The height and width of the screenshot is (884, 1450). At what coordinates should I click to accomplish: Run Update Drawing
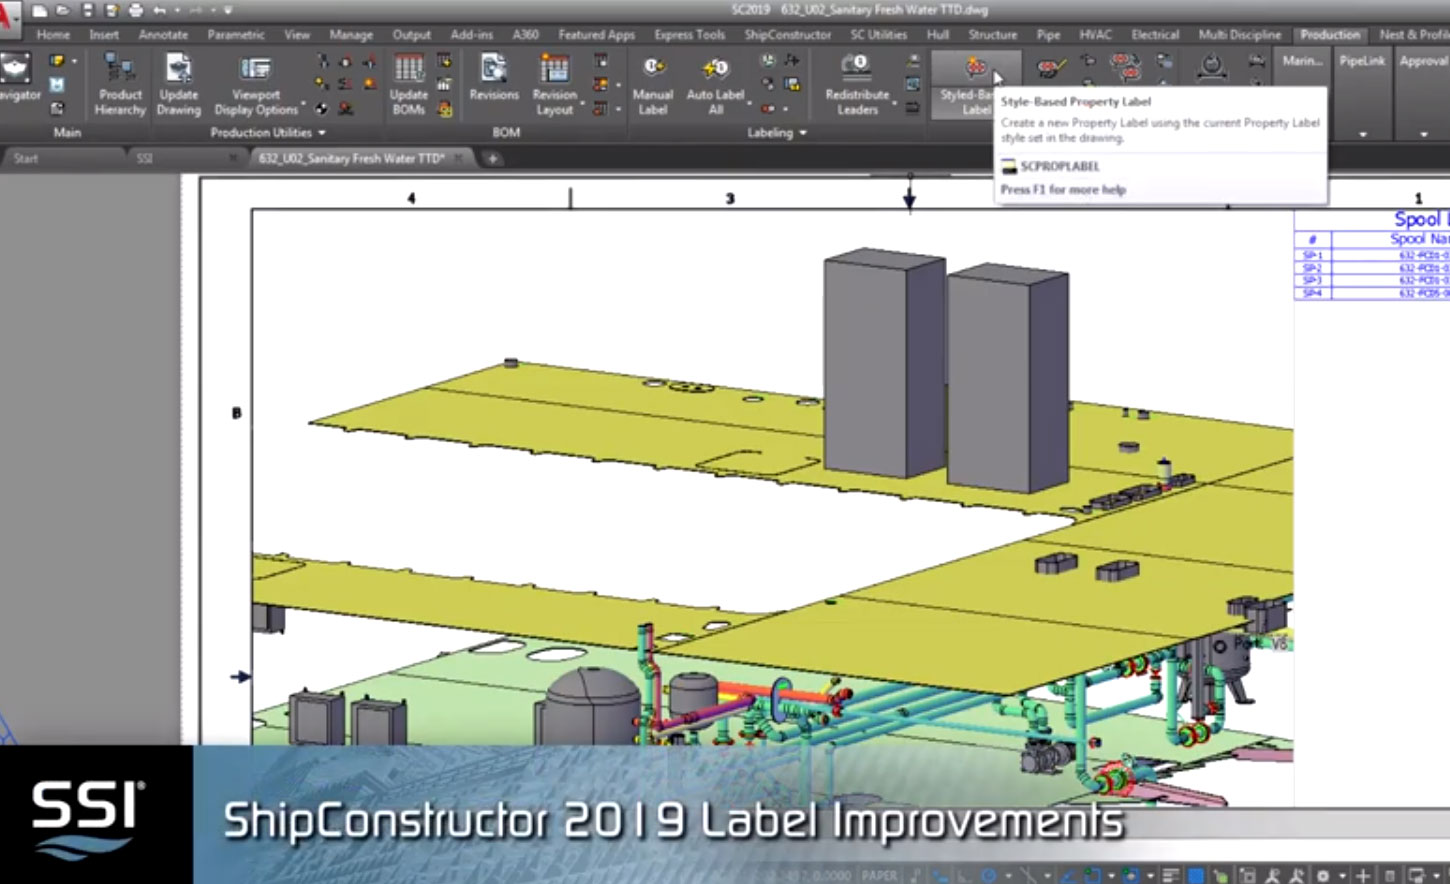pyautogui.click(x=178, y=85)
